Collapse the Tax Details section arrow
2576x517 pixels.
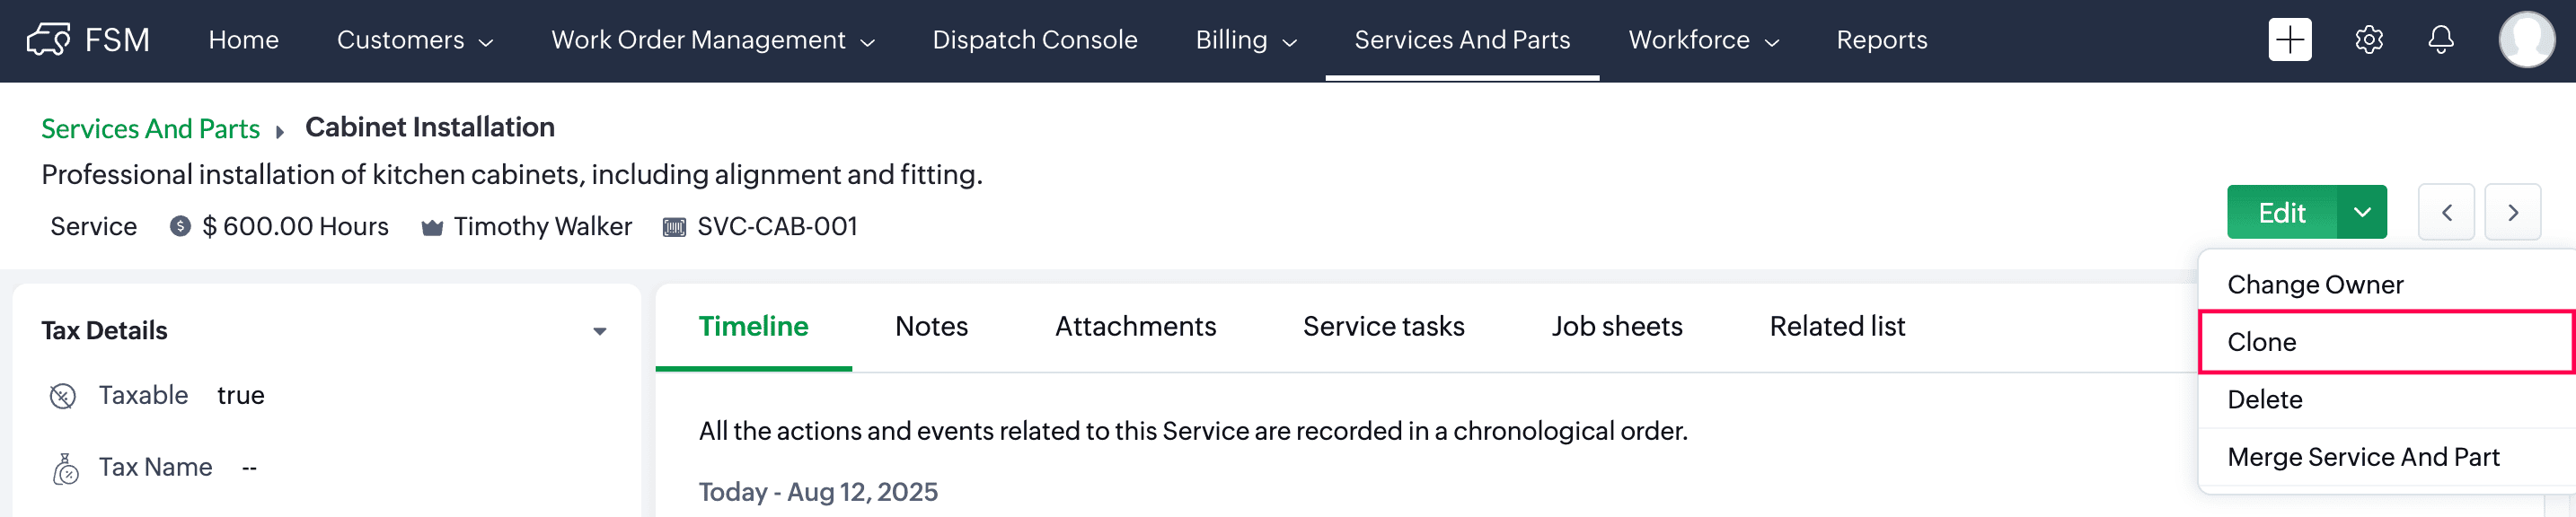click(599, 331)
